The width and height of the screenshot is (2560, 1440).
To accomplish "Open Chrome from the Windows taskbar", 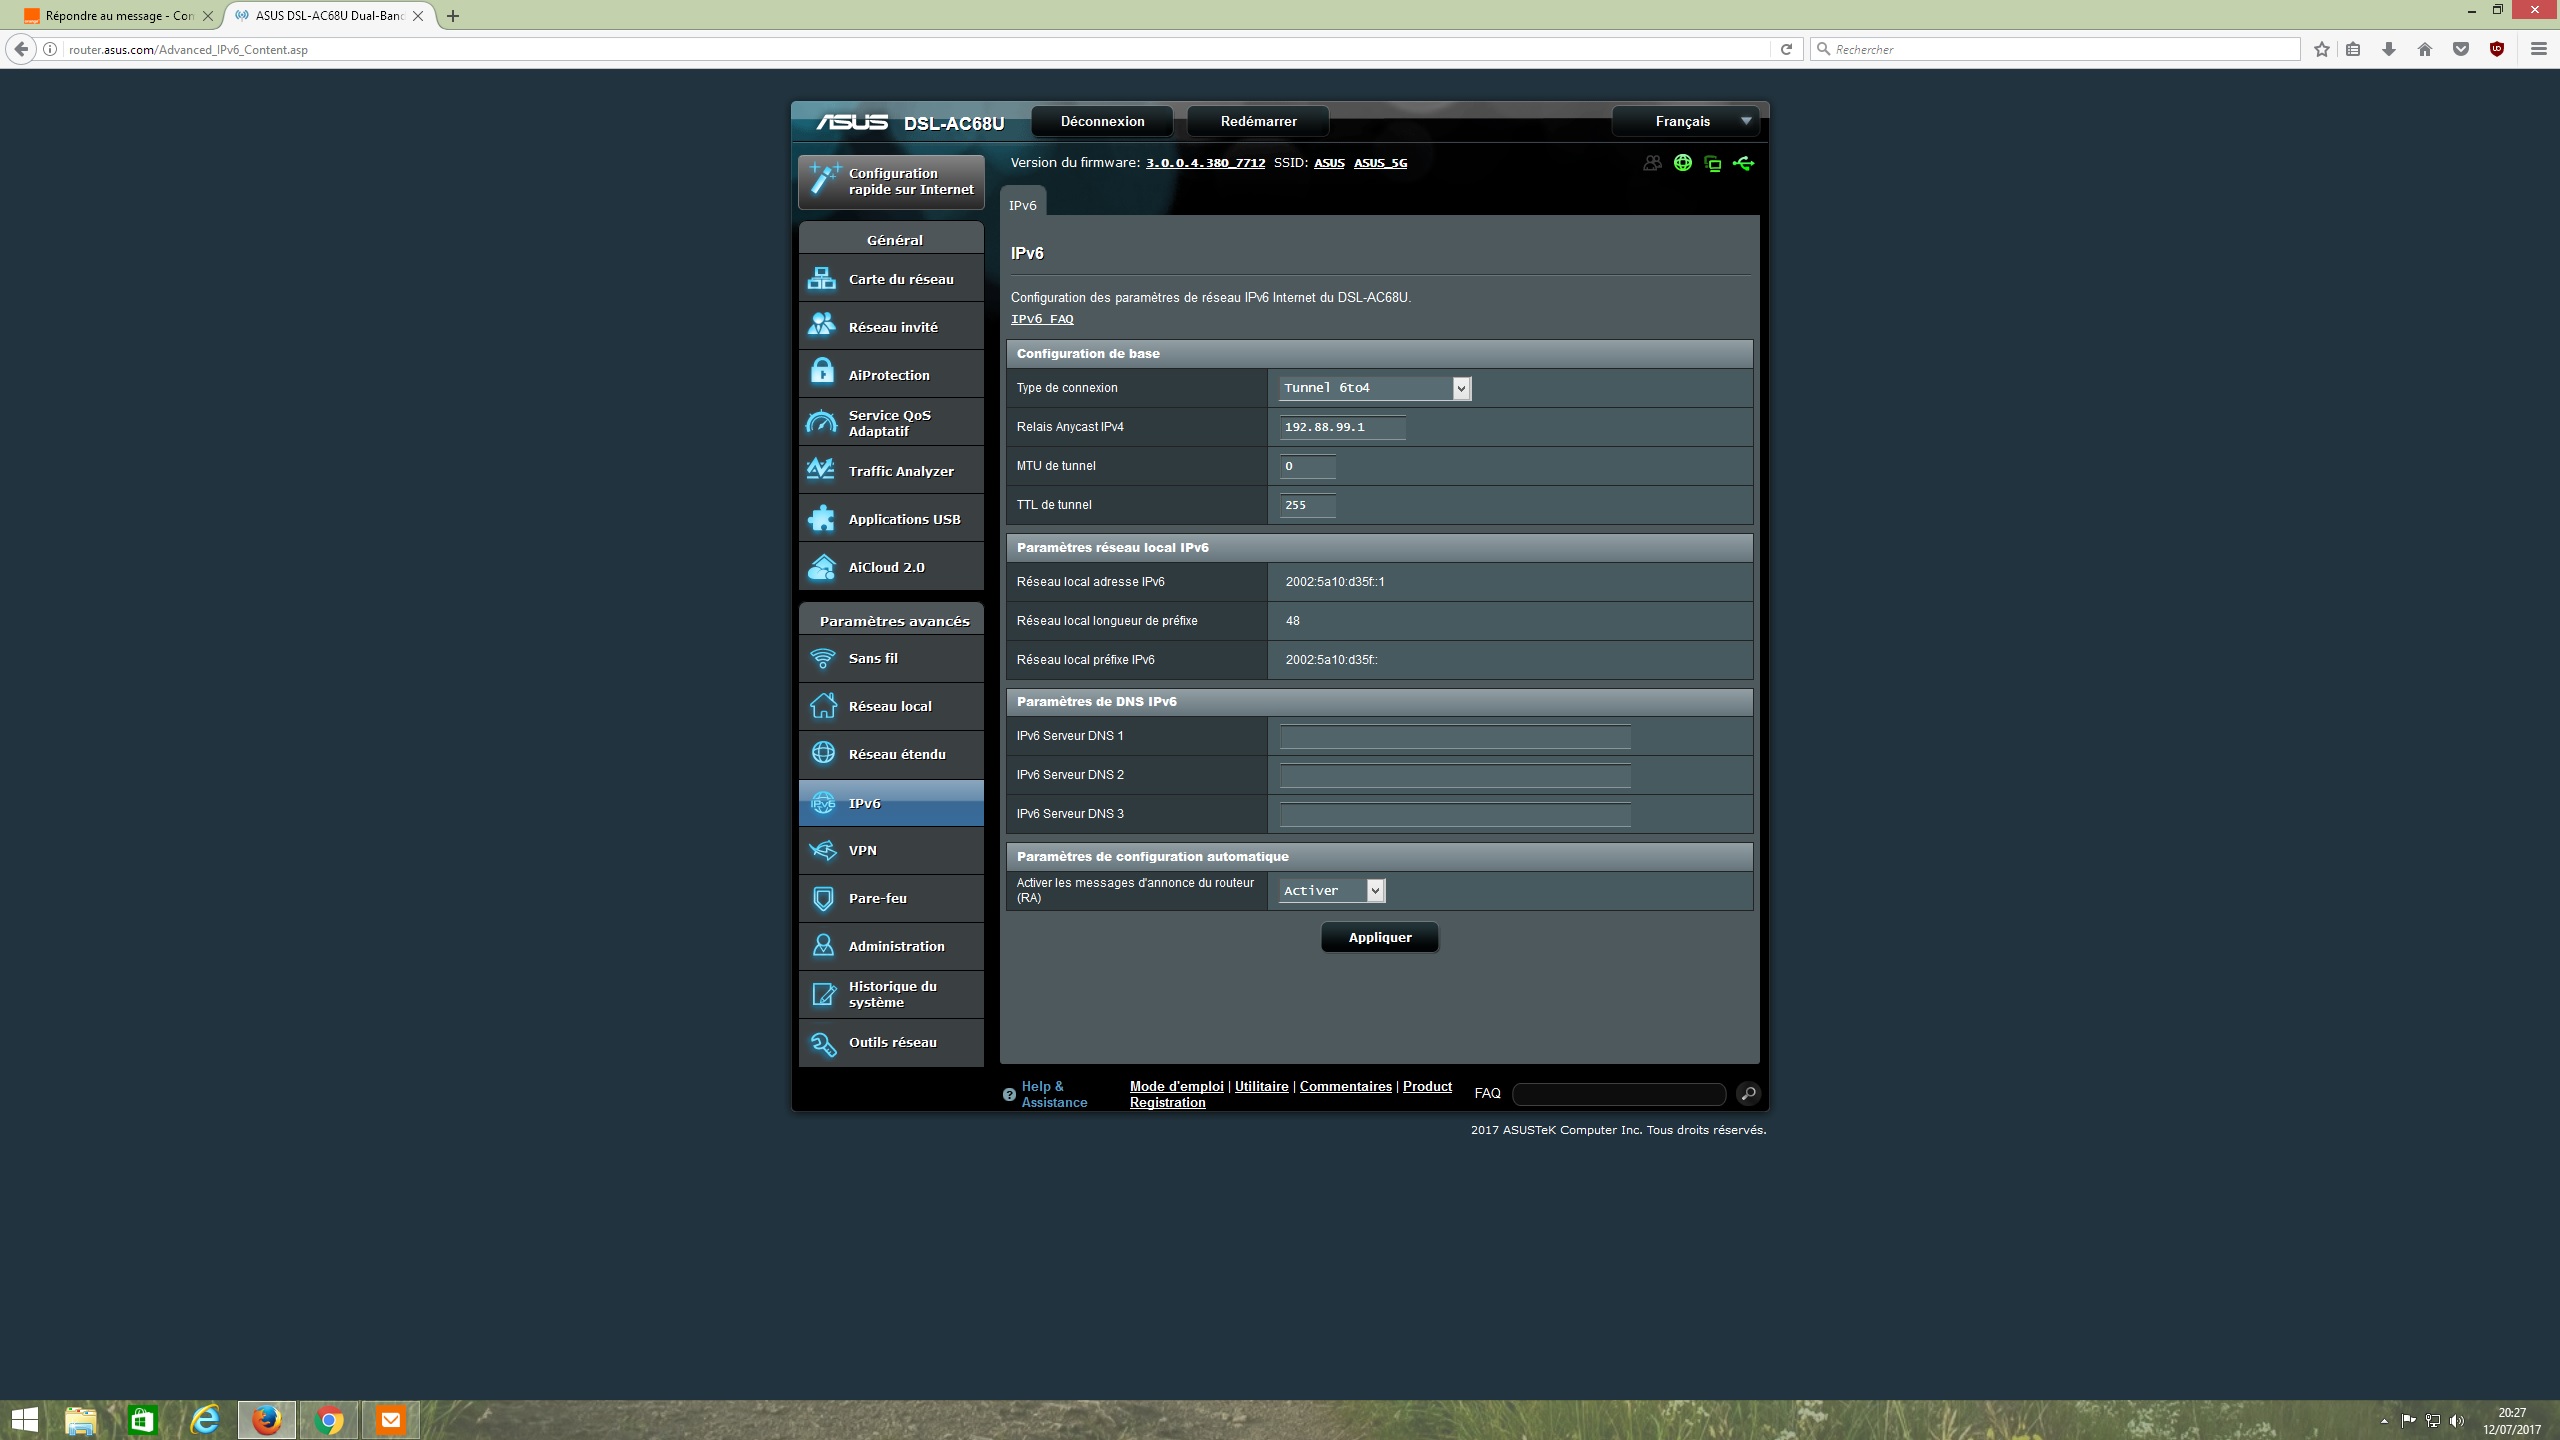I will pos(329,1419).
